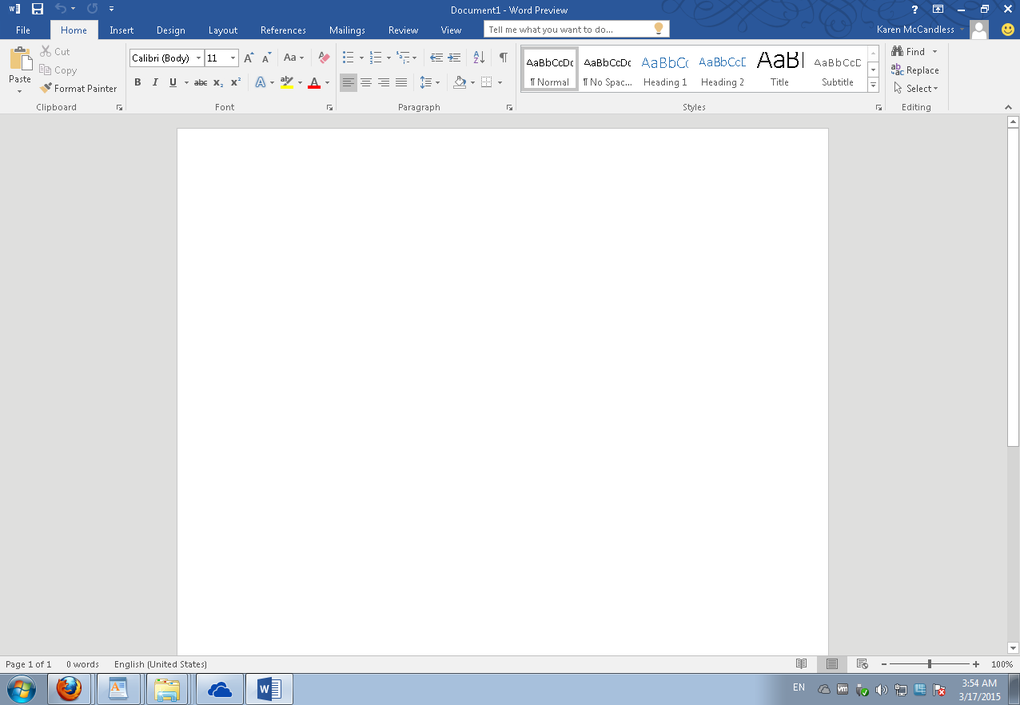Switch to the References tab
The image size is (1020, 705).
tap(283, 30)
